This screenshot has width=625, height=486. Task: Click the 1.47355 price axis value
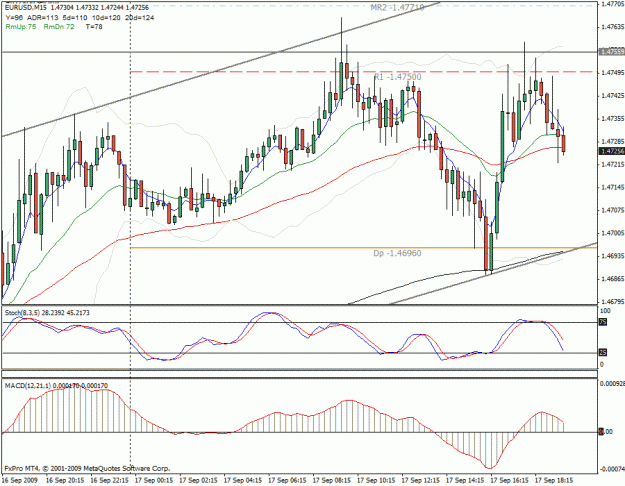613,118
